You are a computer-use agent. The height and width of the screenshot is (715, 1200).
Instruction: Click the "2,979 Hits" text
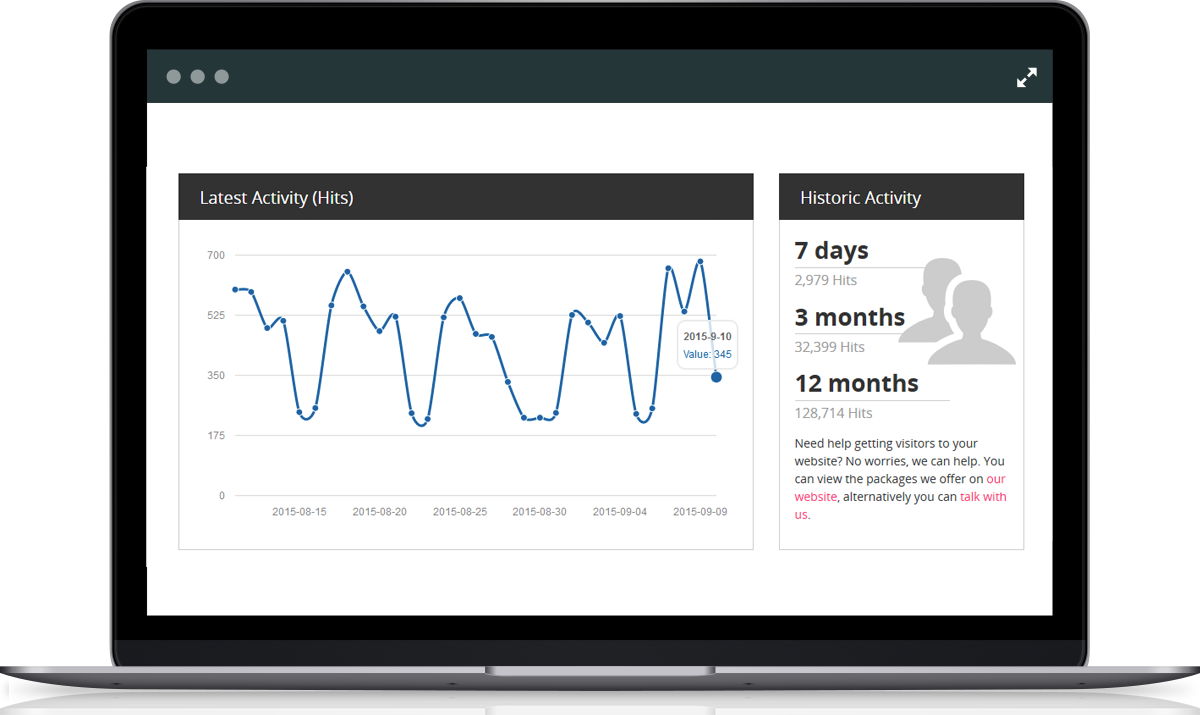pyautogui.click(x=825, y=280)
